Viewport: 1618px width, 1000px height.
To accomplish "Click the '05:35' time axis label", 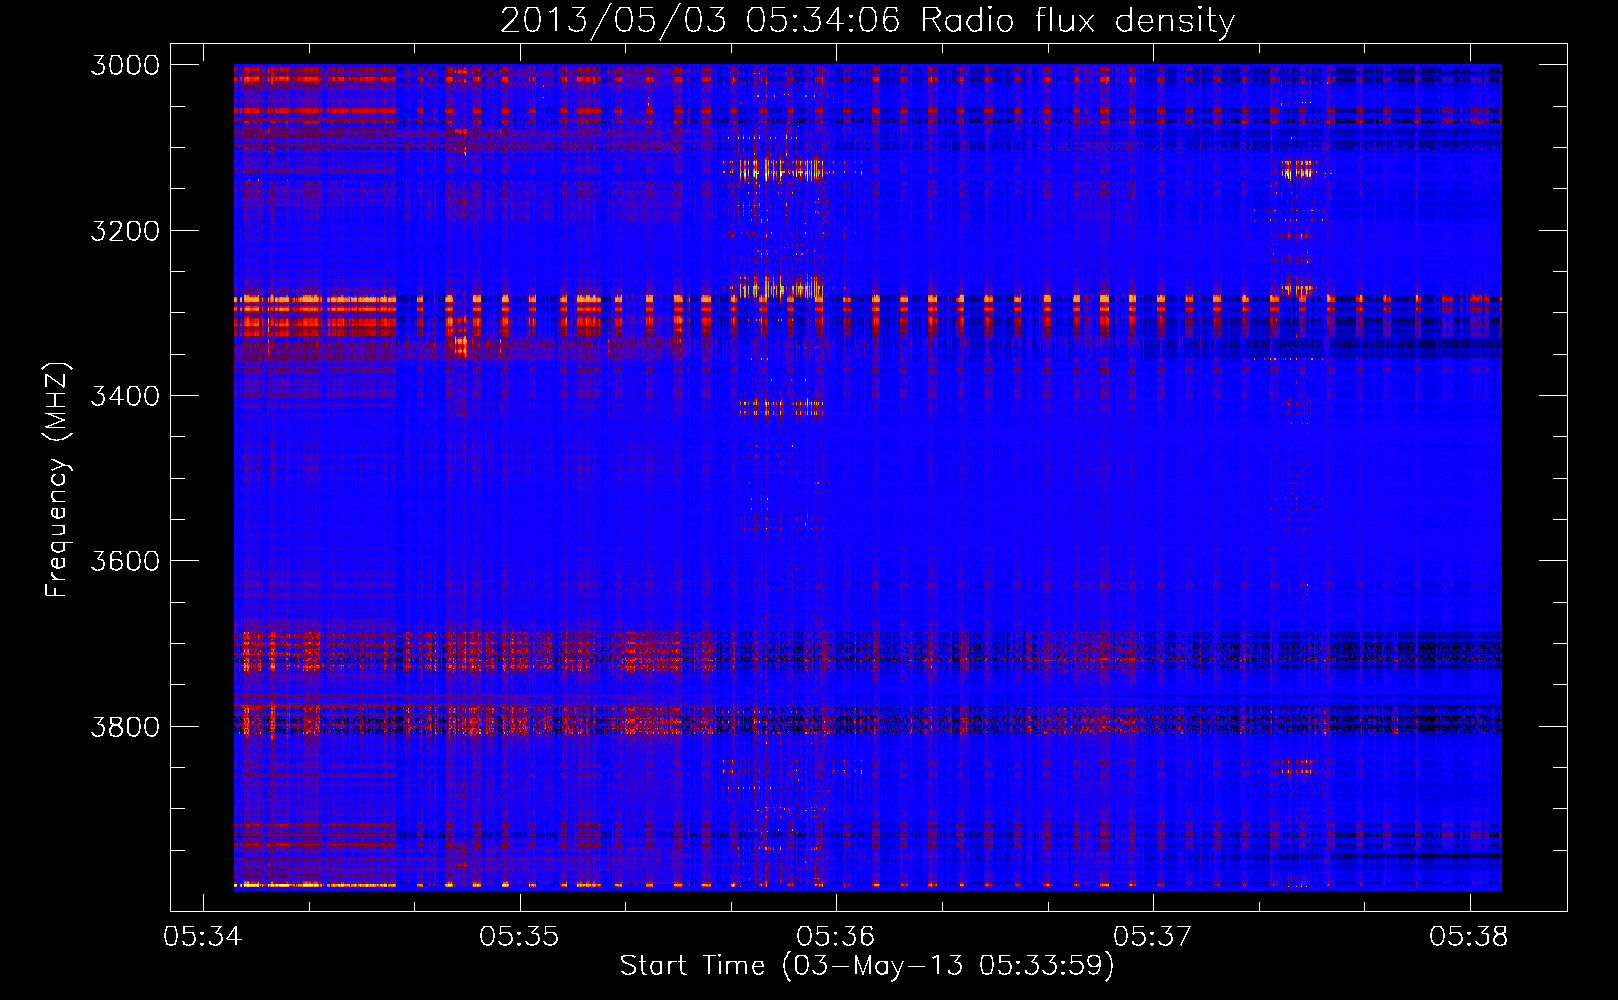I will 519,937.
